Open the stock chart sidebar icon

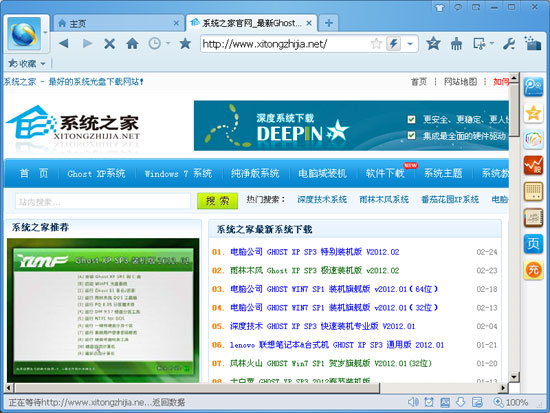click(x=533, y=165)
